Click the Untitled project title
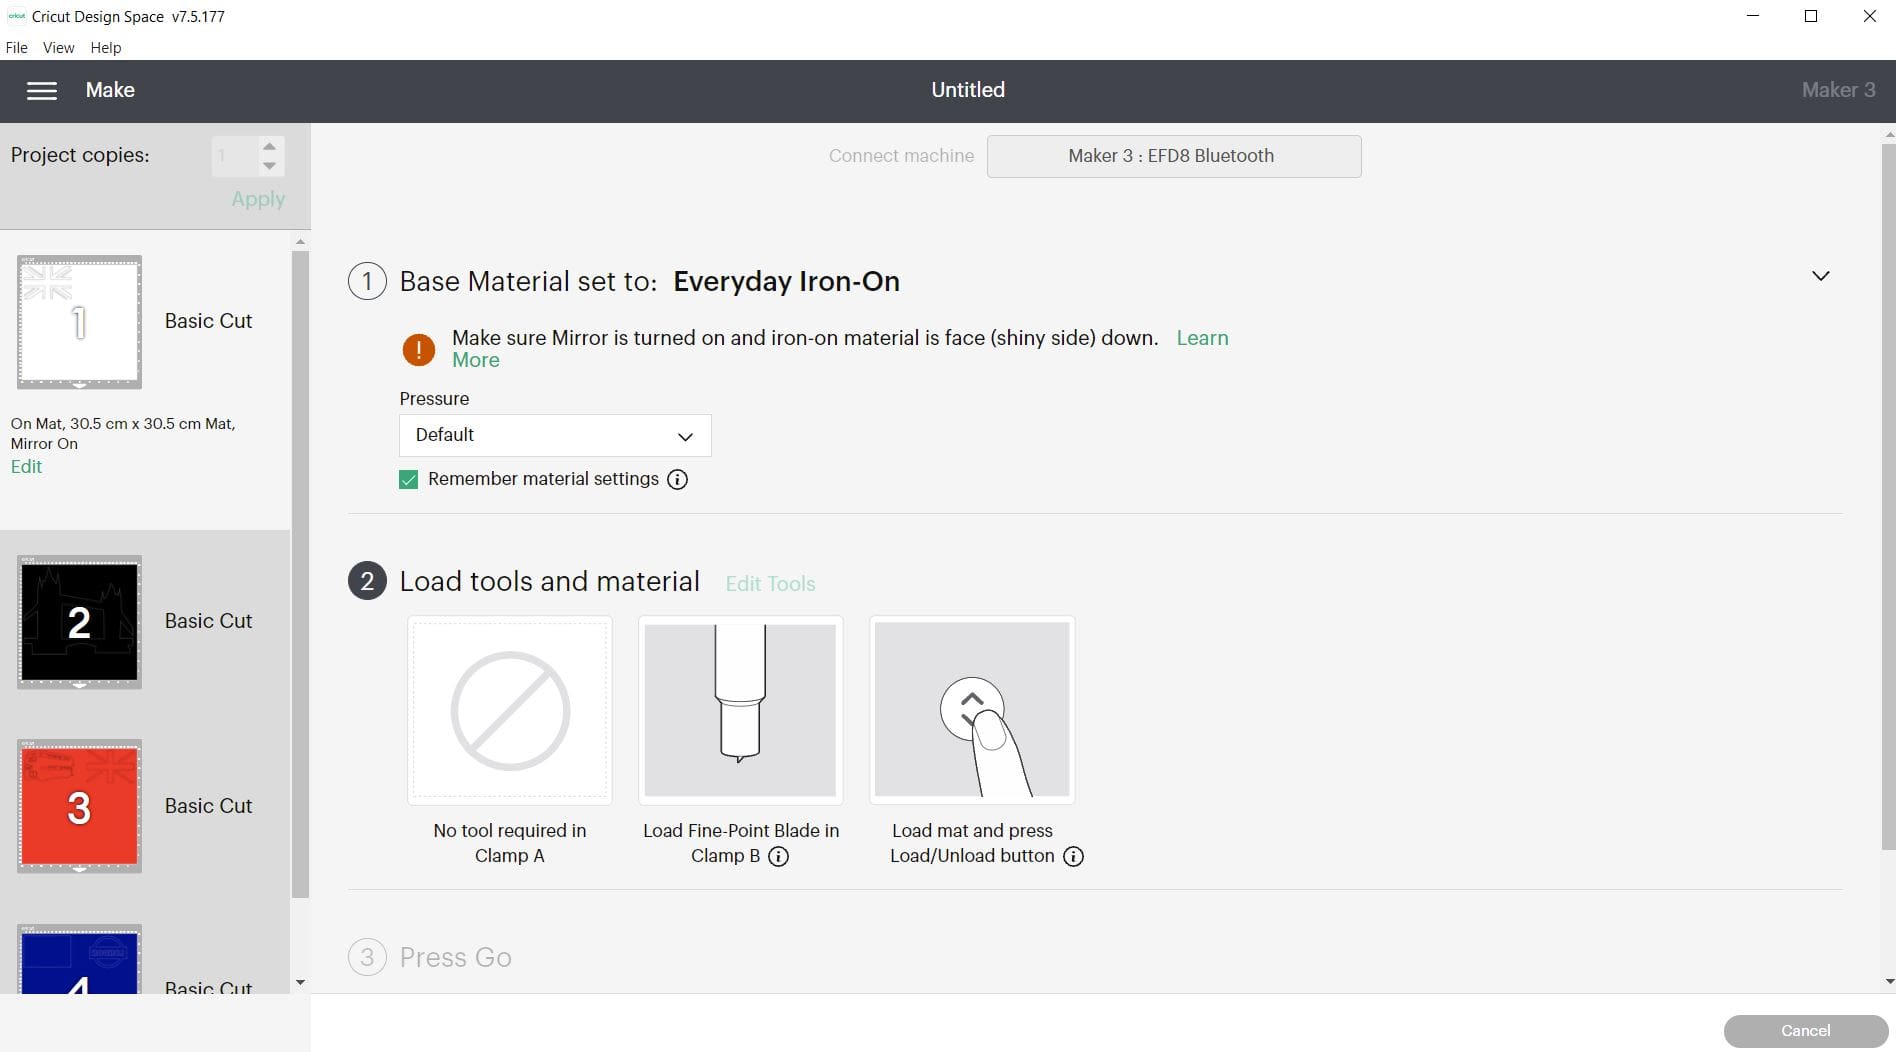1896x1052 pixels. pyautogui.click(x=968, y=90)
